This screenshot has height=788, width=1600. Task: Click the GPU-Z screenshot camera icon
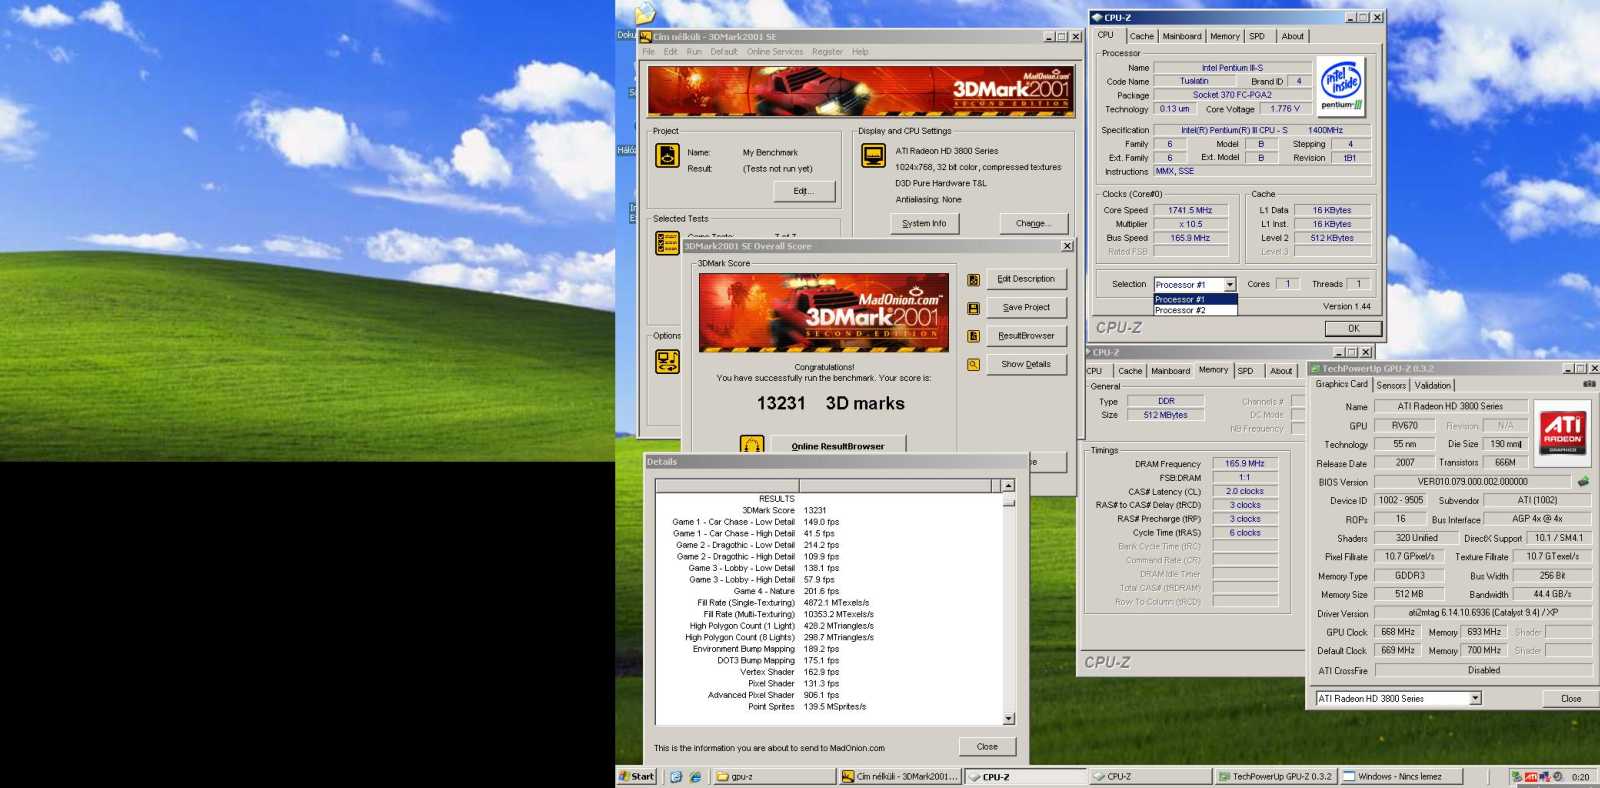coord(1589,384)
